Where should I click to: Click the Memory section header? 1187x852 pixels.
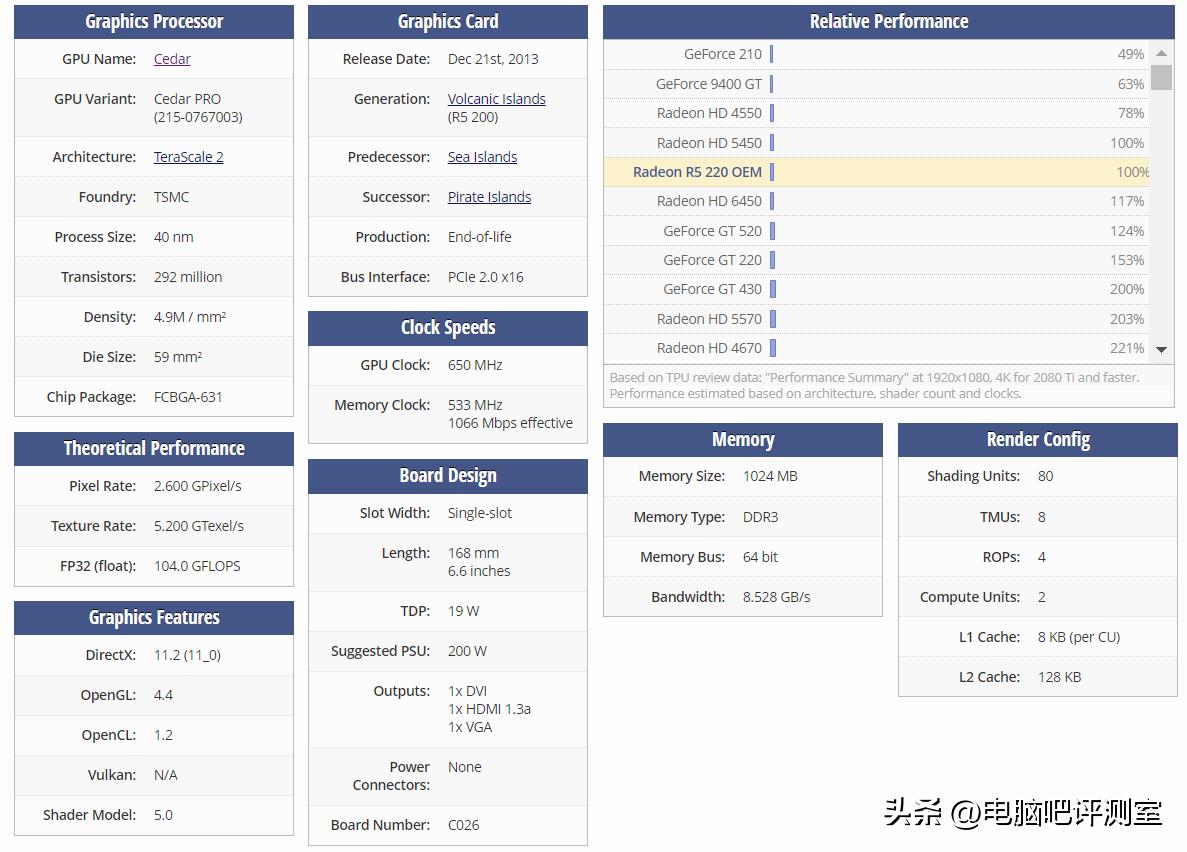coord(743,439)
